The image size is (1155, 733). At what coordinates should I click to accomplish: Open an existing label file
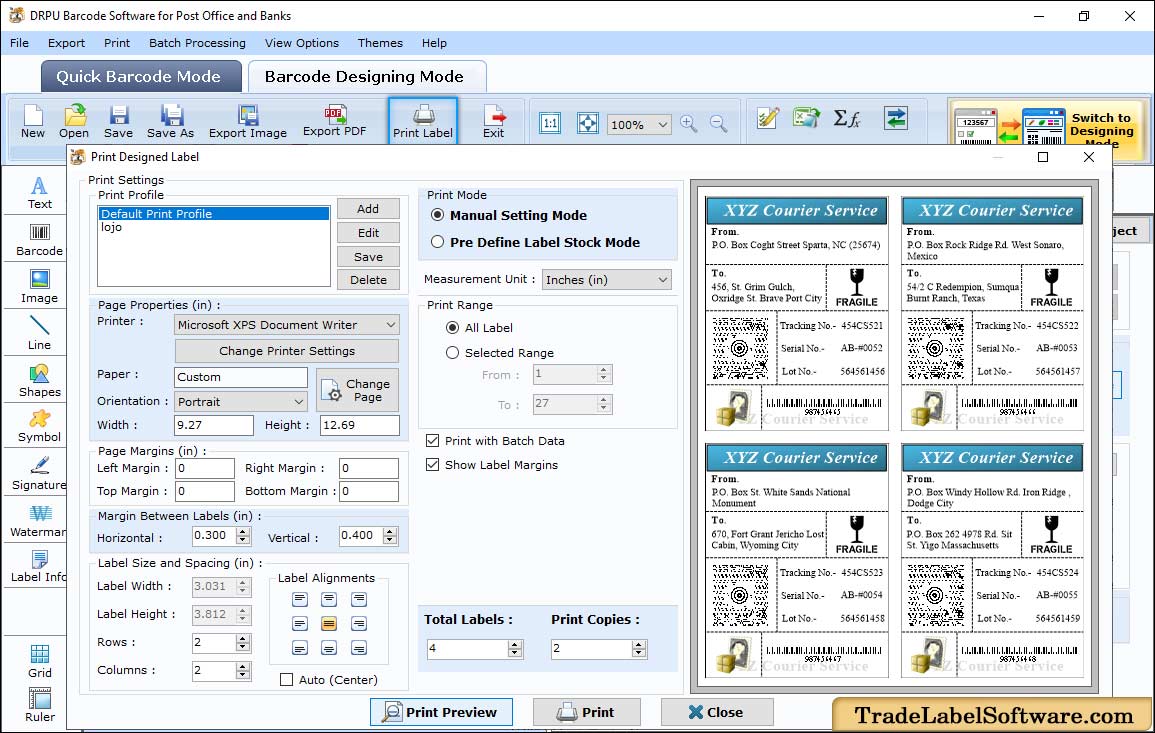point(74,122)
